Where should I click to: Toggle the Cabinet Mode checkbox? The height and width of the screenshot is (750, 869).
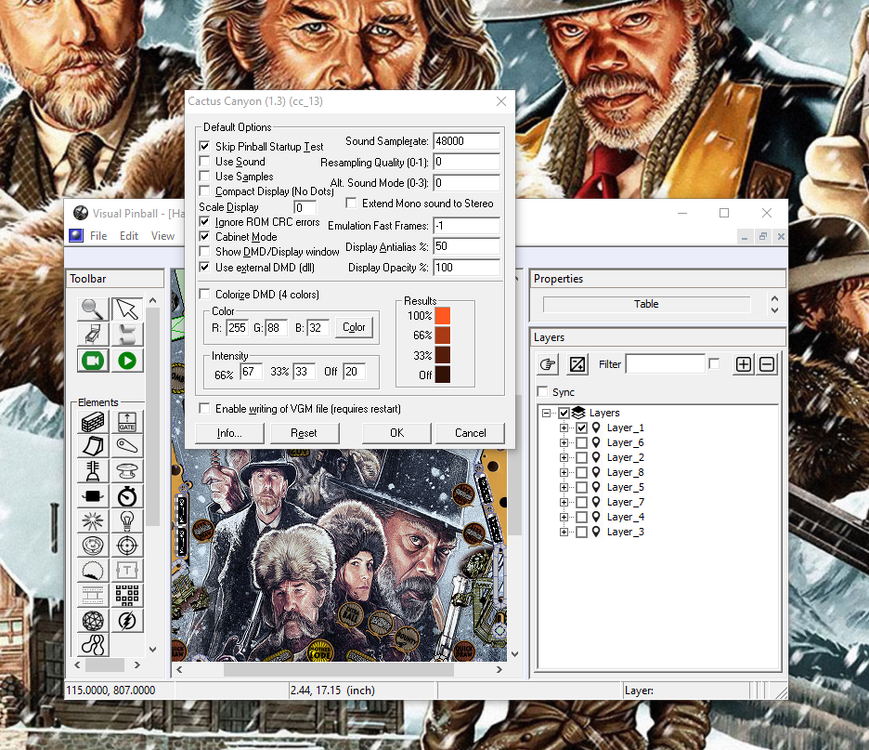[205, 237]
